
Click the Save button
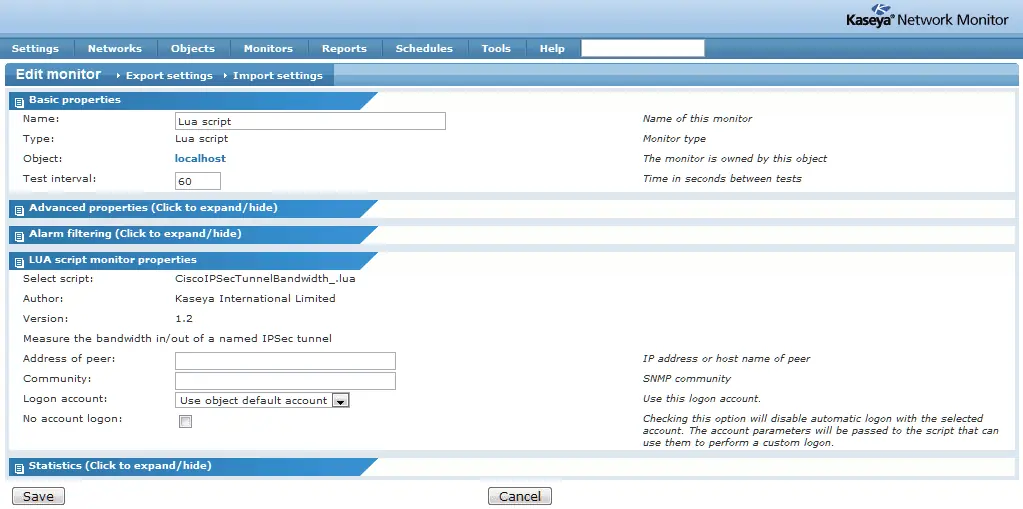pyautogui.click(x=38, y=496)
